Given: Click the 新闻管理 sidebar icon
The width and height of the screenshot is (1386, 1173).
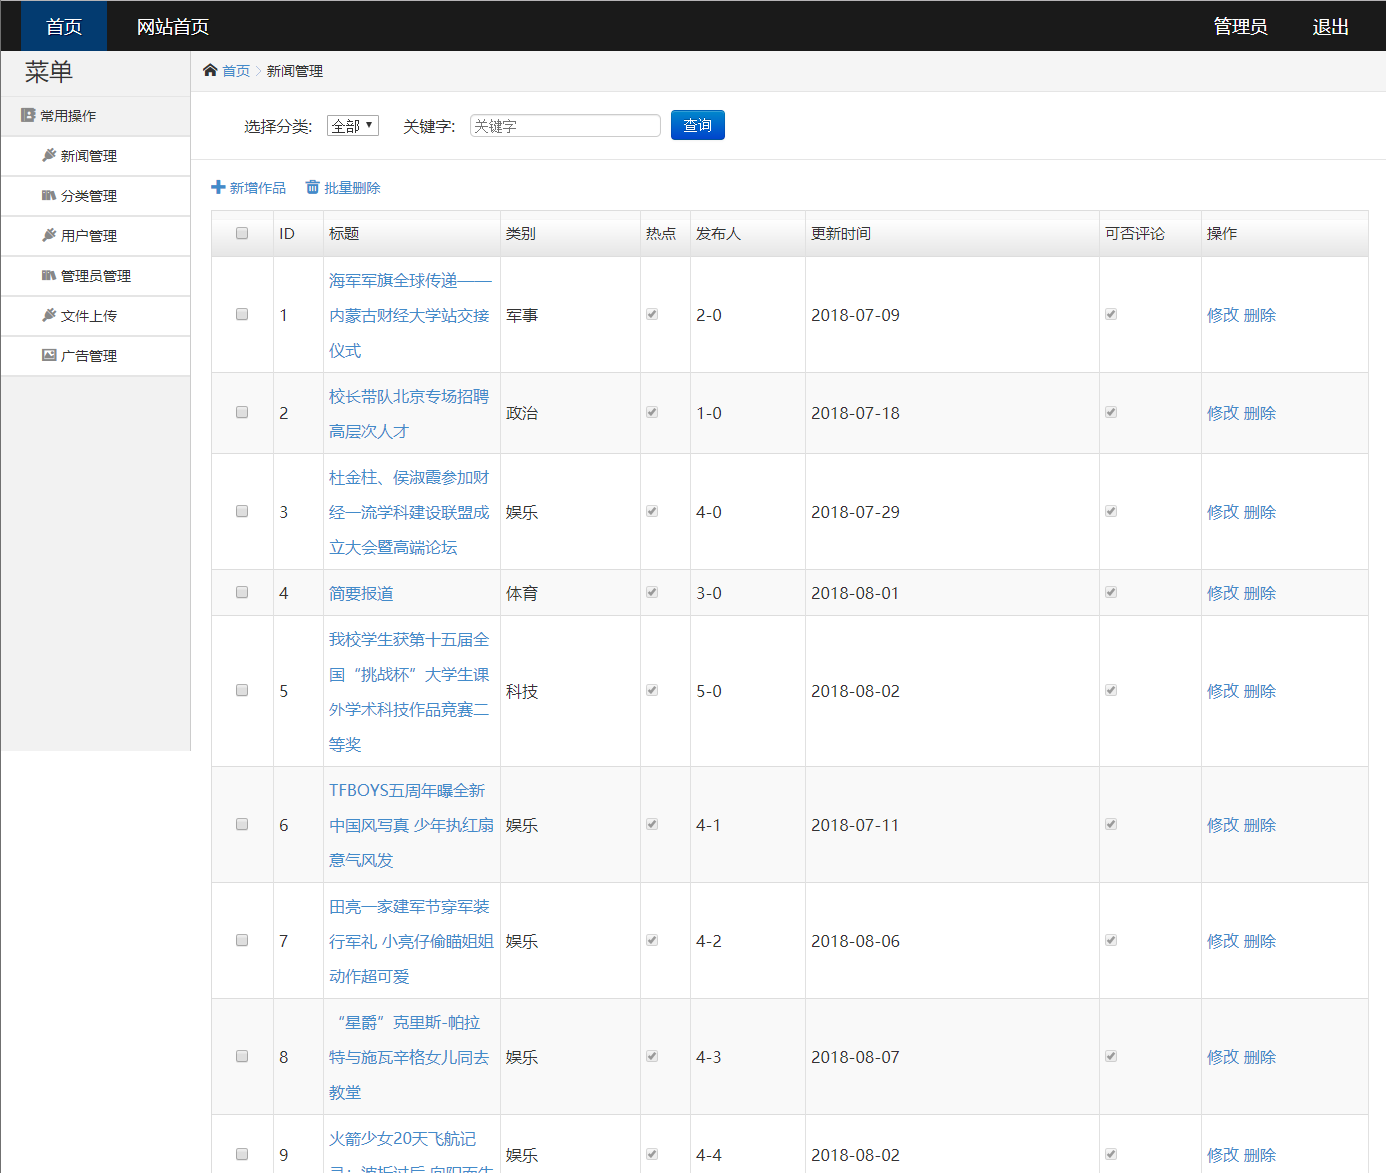Looking at the screenshot, I should click(49, 155).
